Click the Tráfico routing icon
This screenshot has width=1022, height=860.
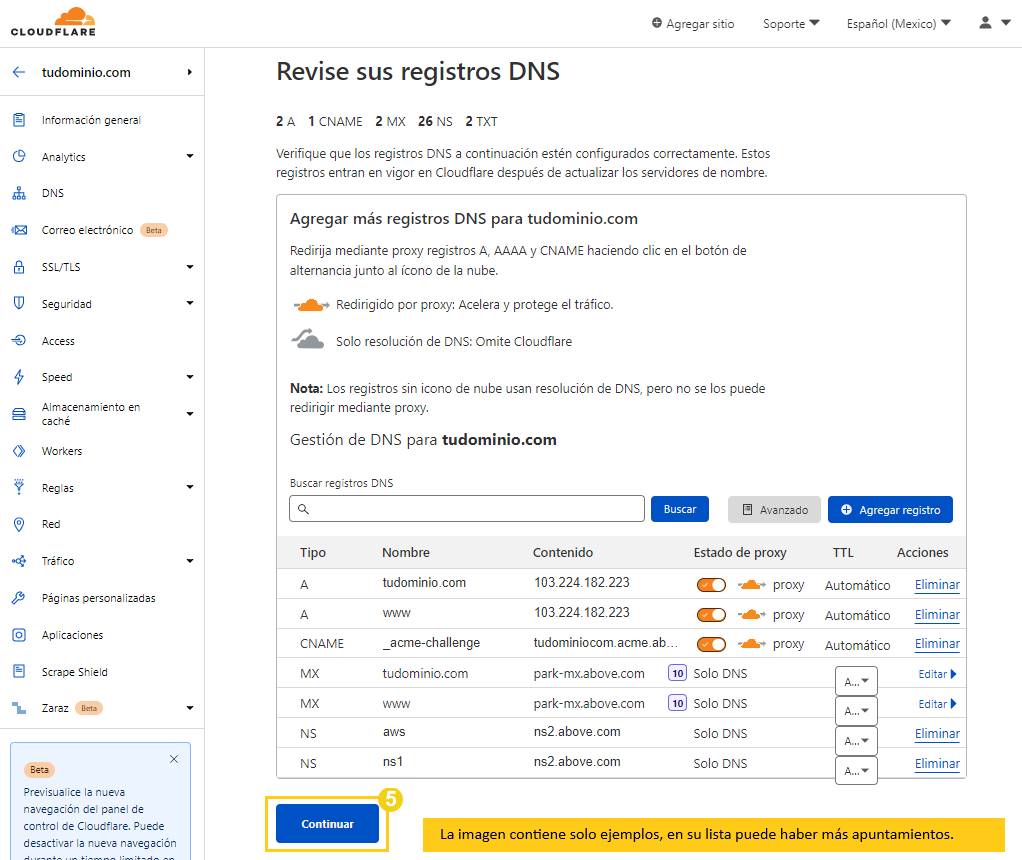tap(20, 561)
